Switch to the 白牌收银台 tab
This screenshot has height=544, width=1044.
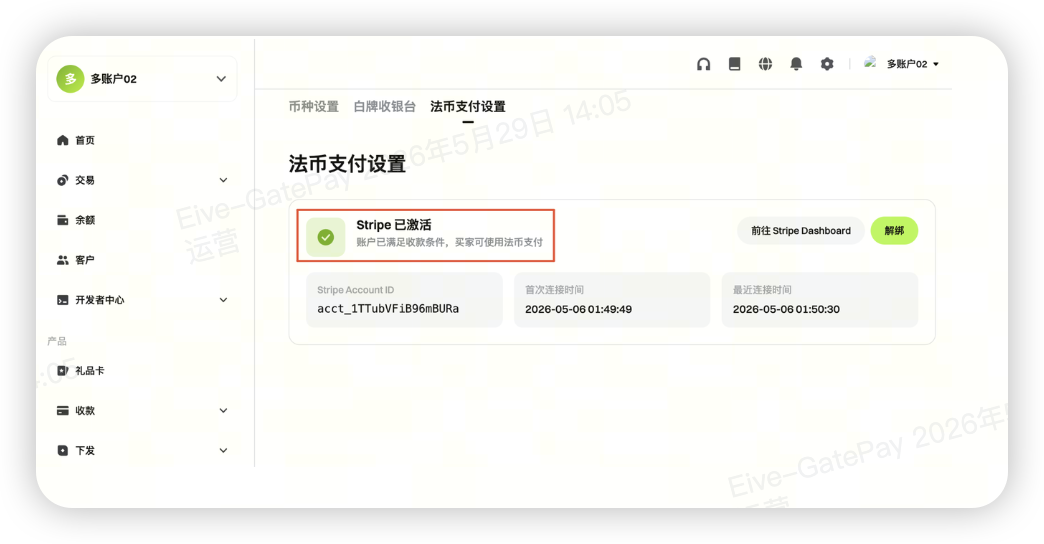pyautogui.click(x=384, y=107)
